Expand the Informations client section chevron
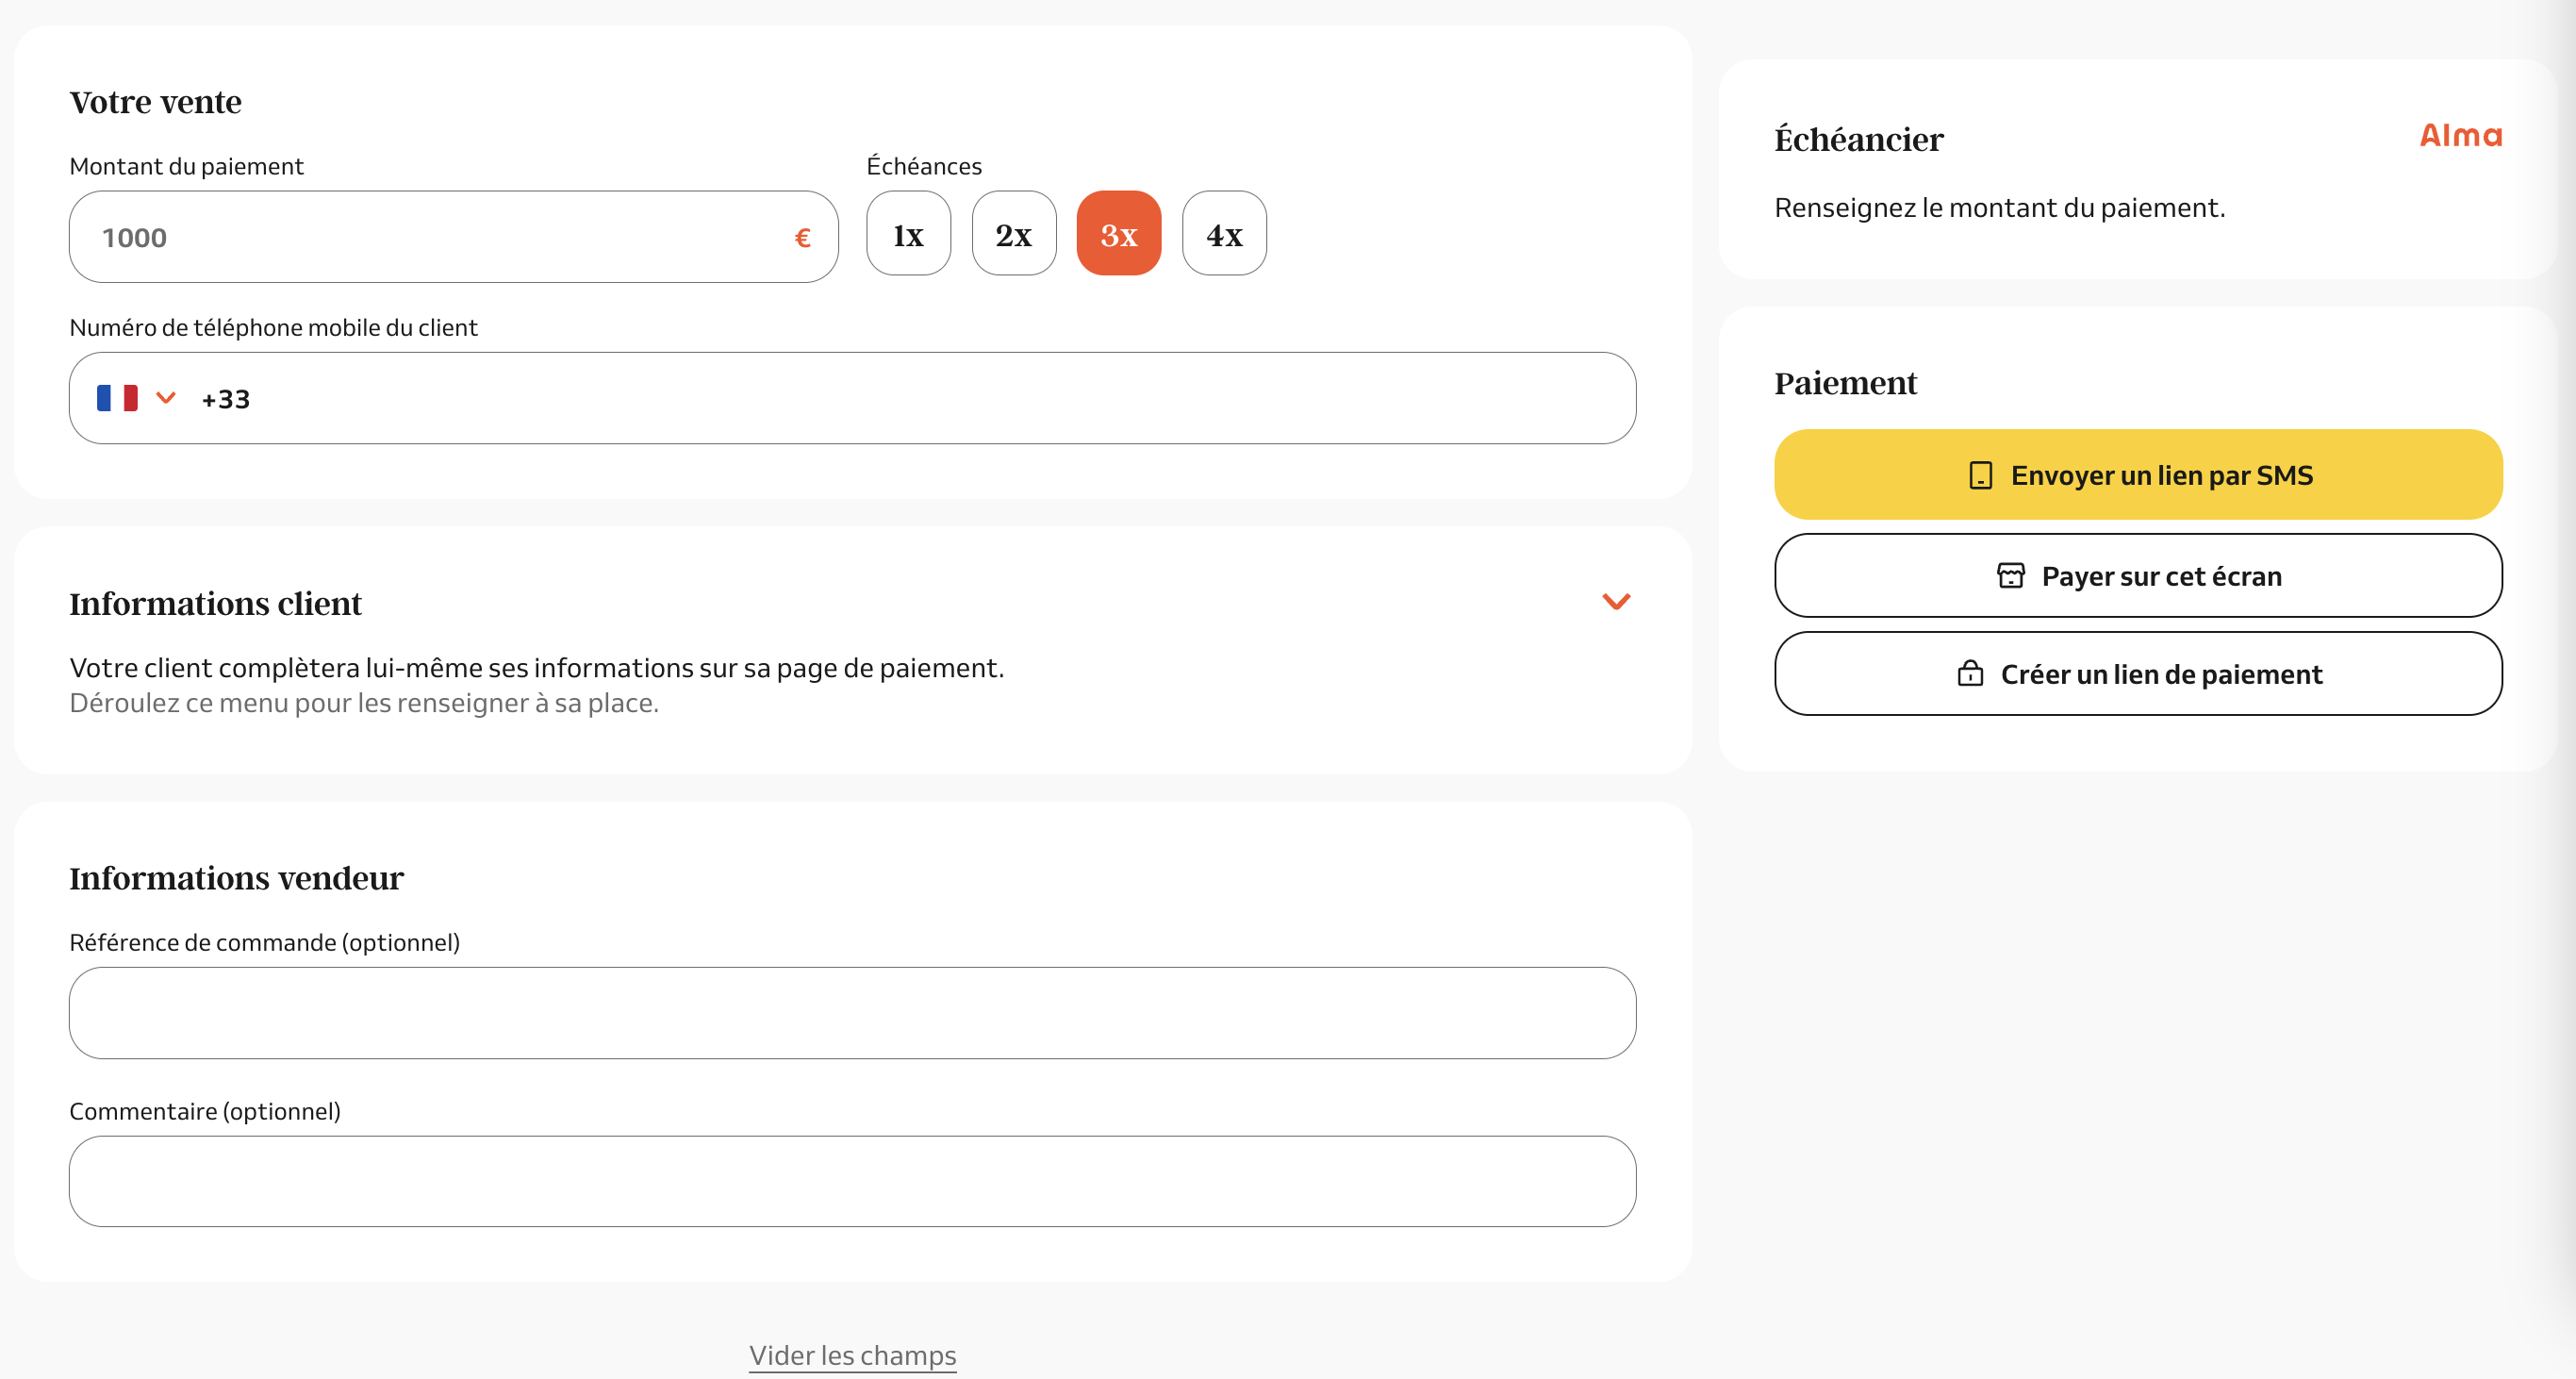The width and height of the screenshot is (2576, 1379). [1616, 601]
